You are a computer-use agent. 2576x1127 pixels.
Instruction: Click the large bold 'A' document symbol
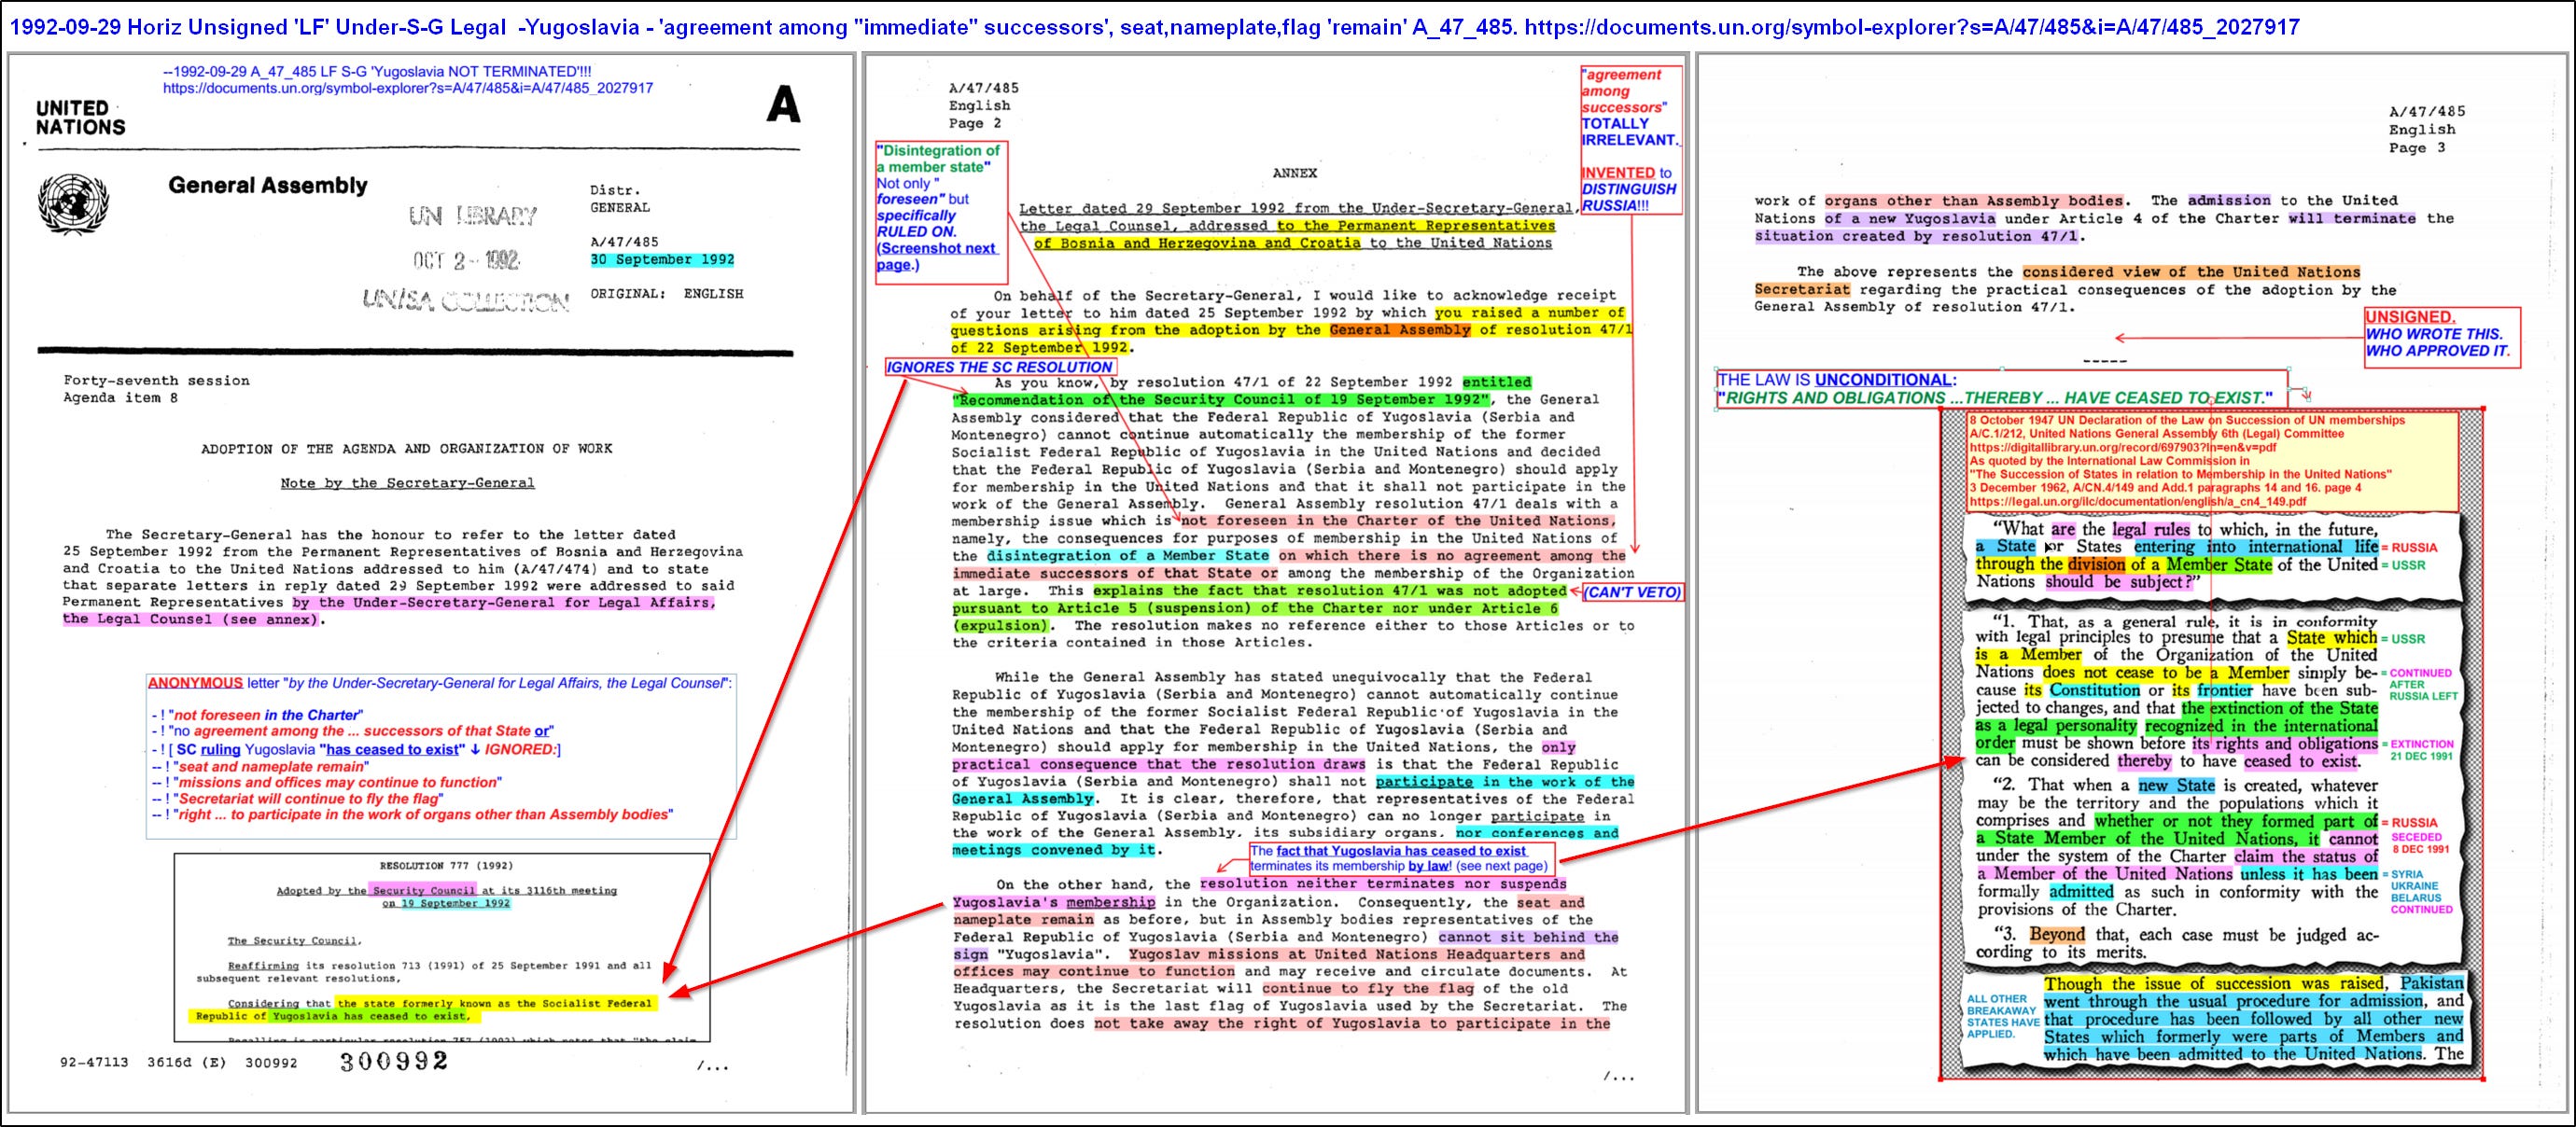pos(783,104)
